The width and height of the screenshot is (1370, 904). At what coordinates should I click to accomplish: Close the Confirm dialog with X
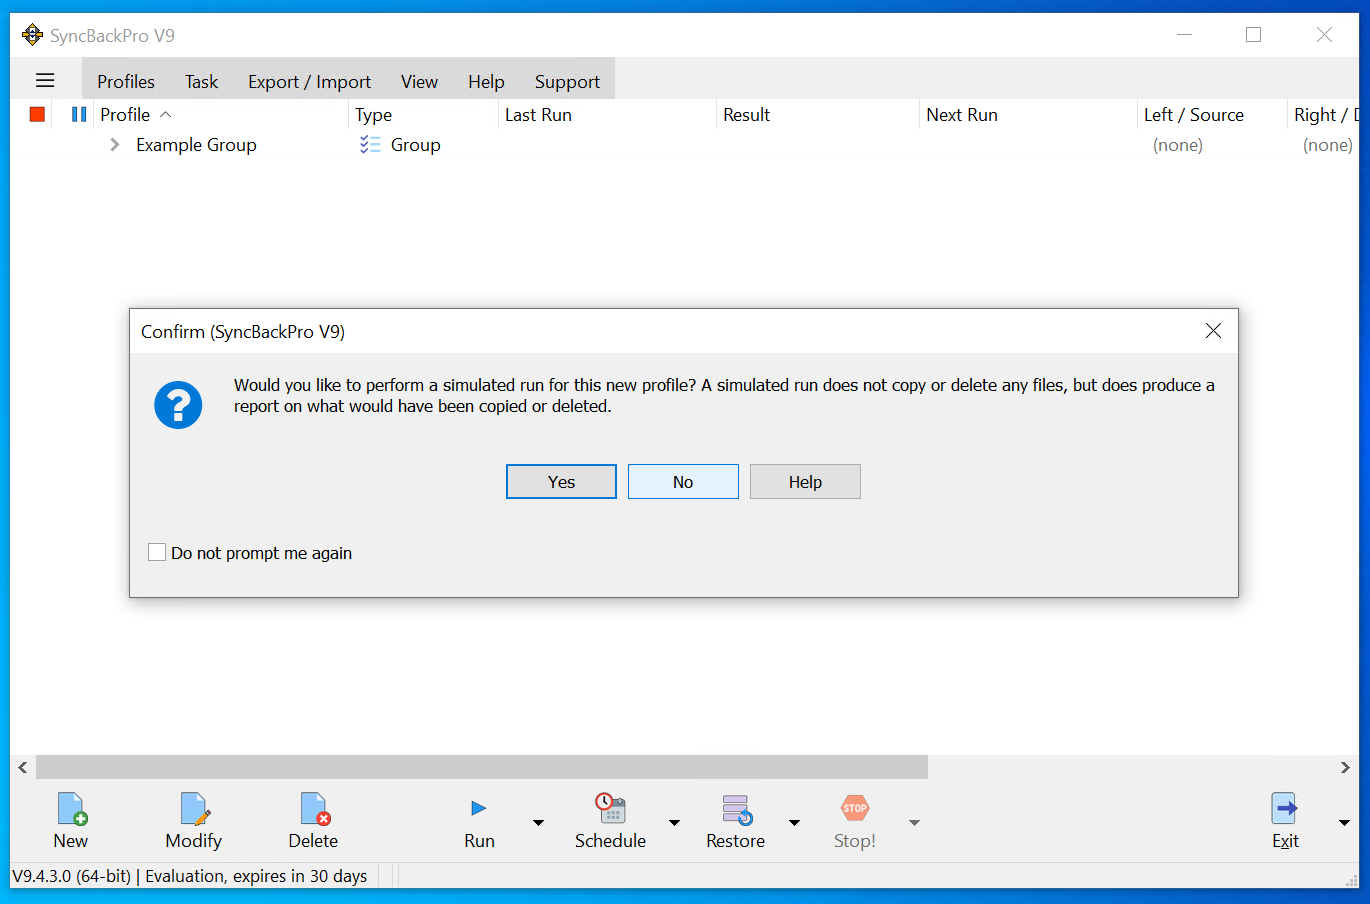coord(1213,331)
